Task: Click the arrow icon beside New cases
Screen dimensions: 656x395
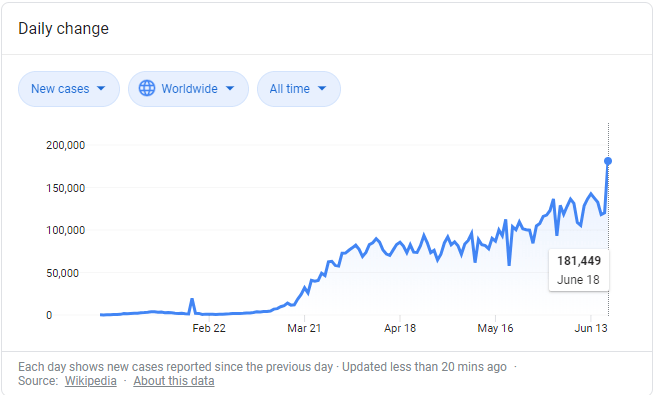Action: 101,89
